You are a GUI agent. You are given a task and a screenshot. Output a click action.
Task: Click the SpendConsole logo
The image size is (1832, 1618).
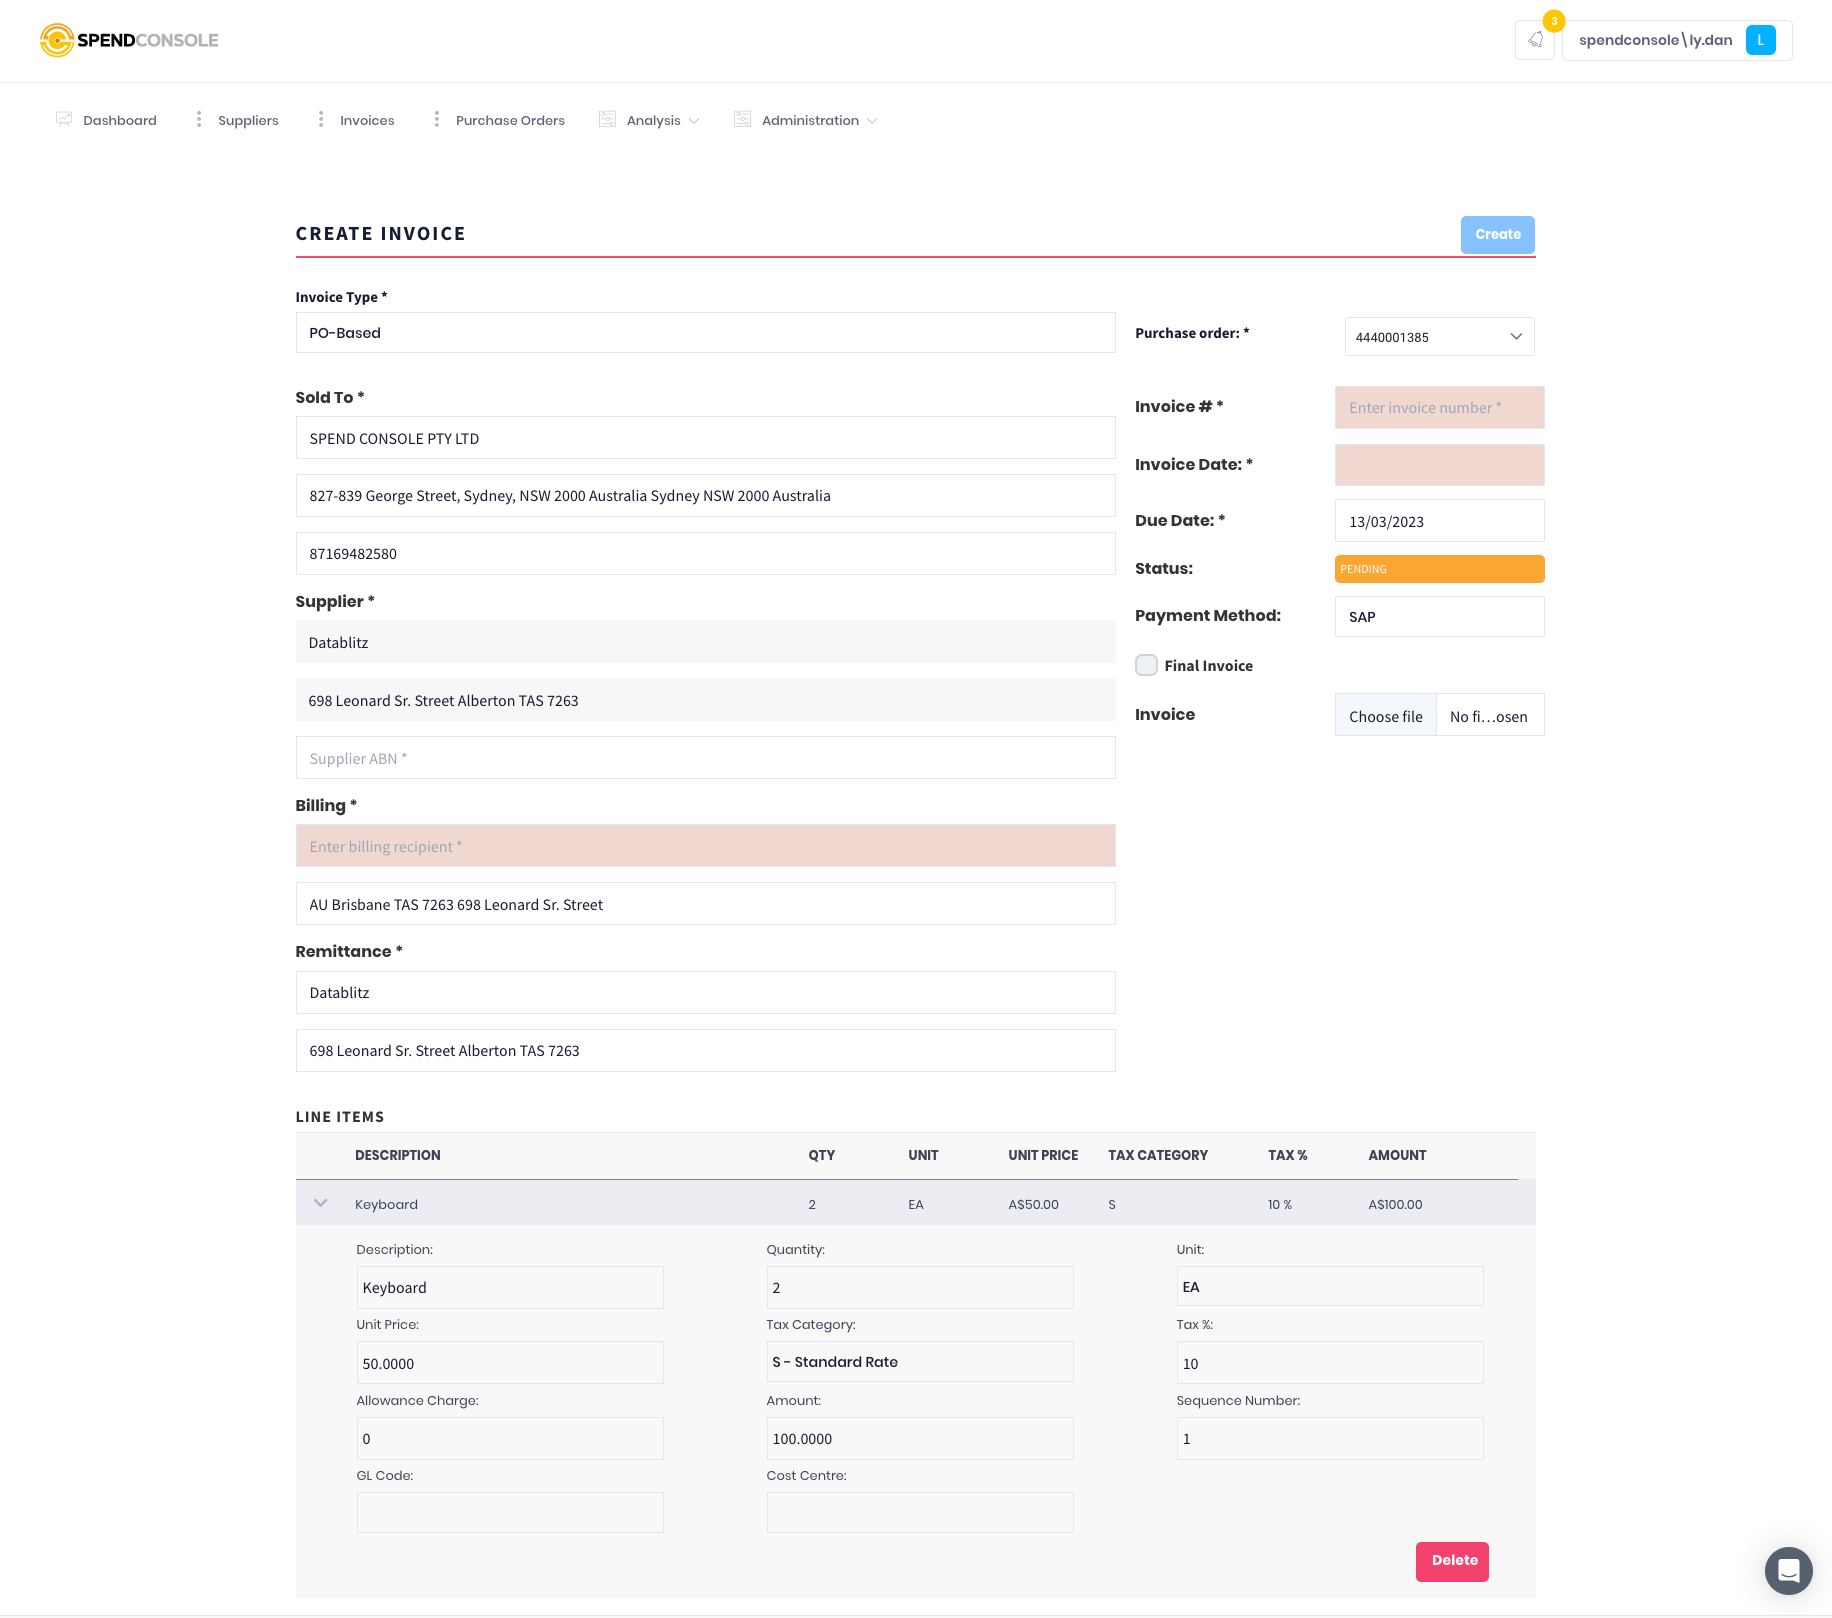128,40
